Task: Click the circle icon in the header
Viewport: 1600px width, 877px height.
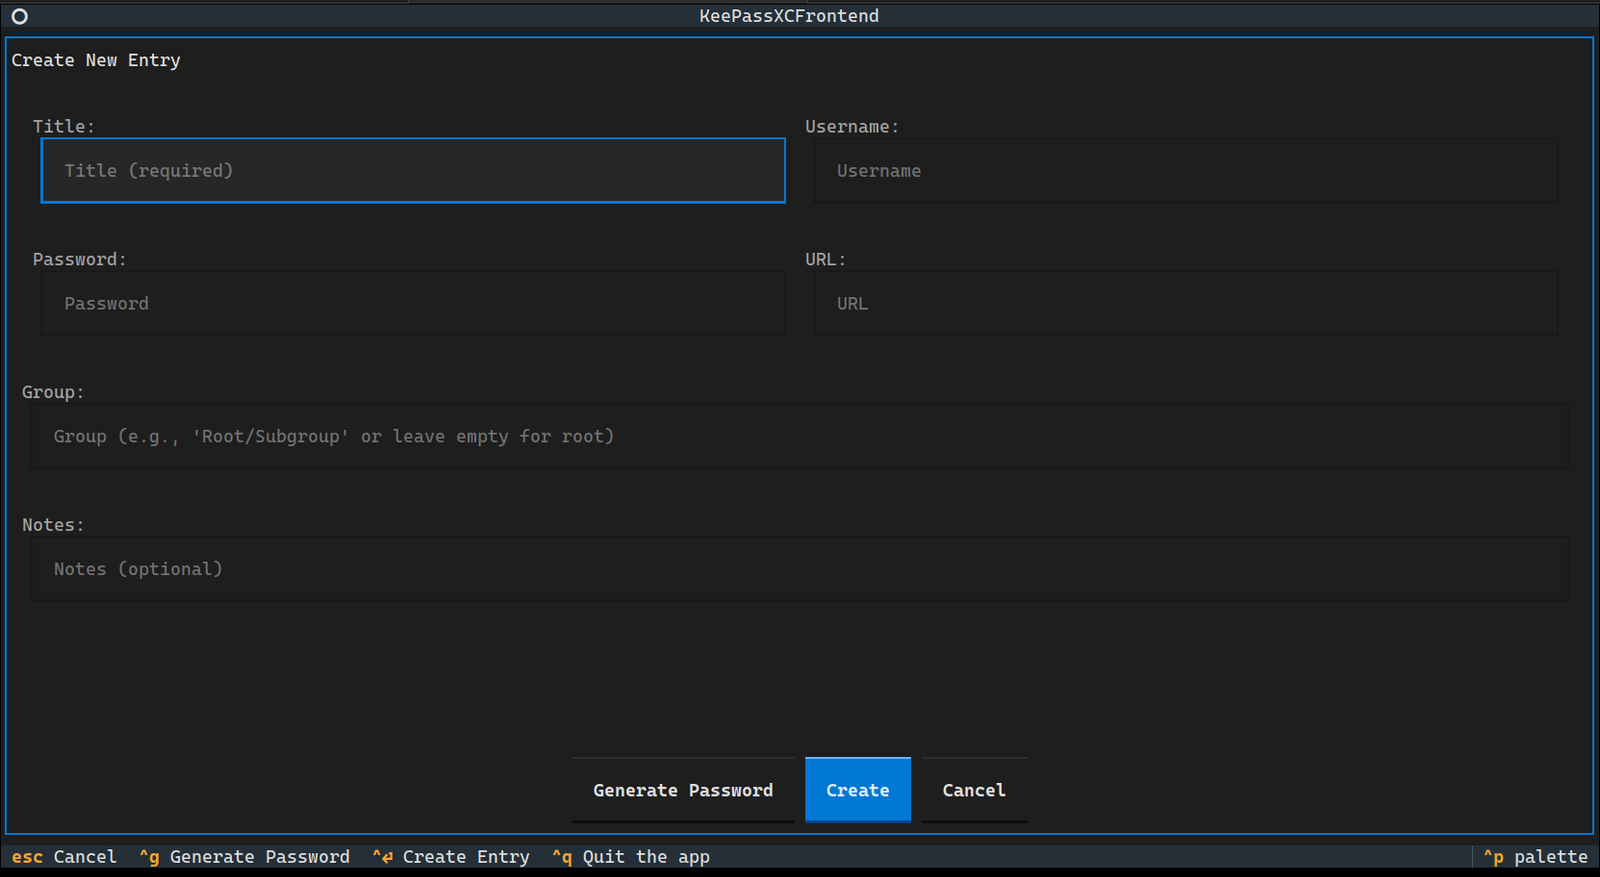Action: [19, 16]
